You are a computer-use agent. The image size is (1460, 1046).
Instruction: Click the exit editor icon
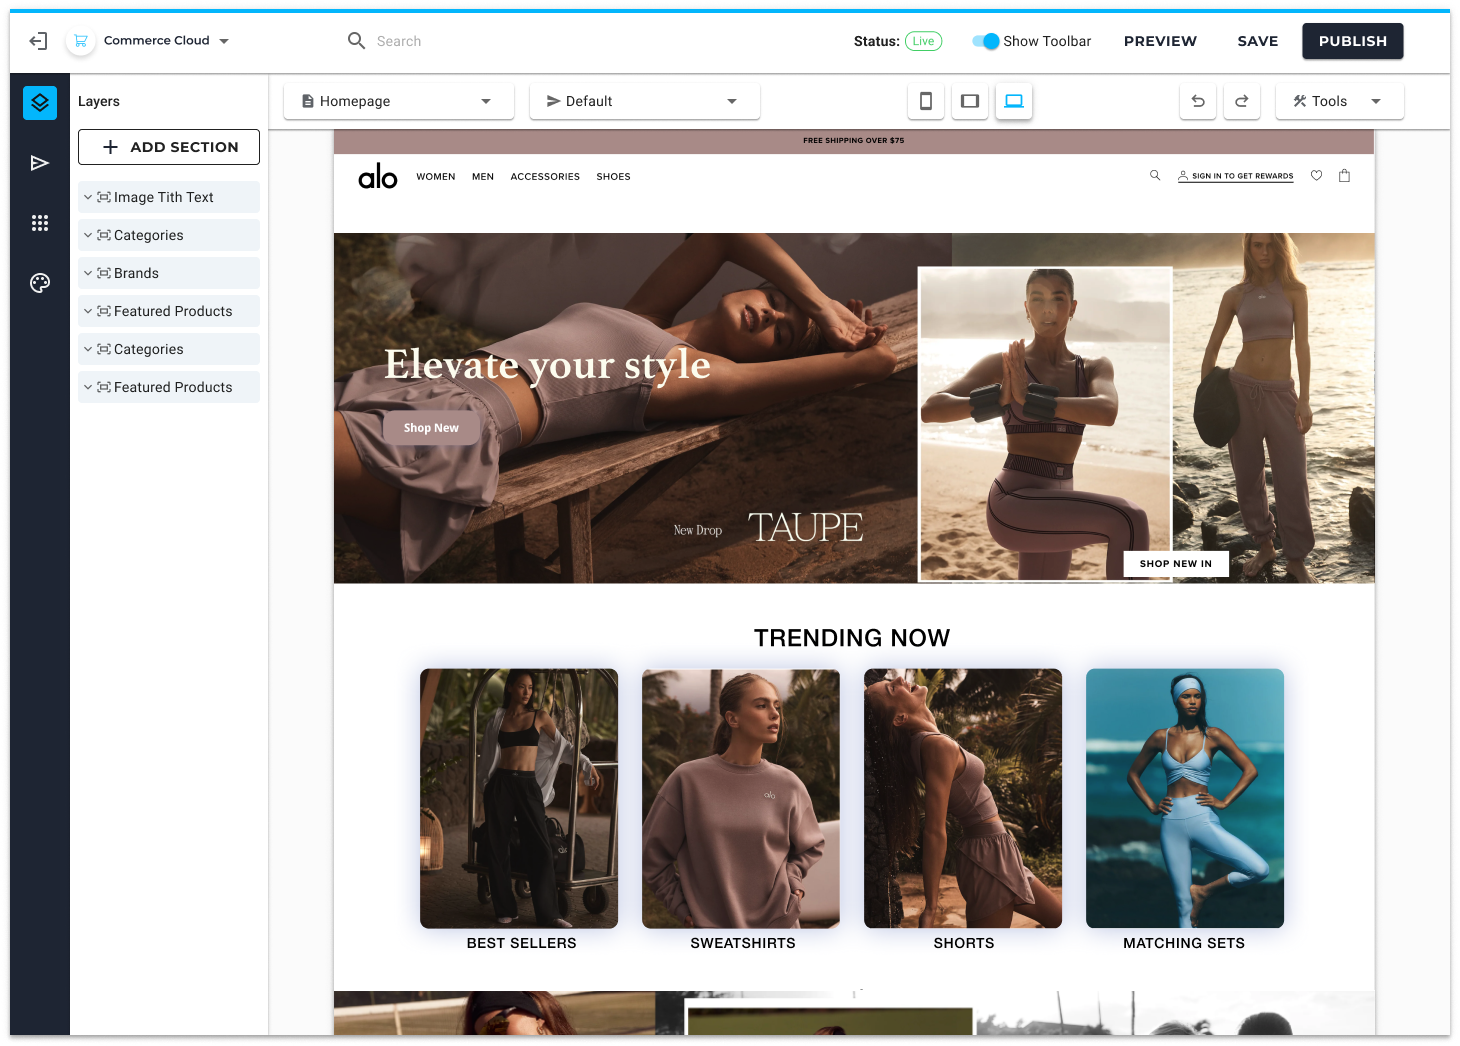(38, 41)
